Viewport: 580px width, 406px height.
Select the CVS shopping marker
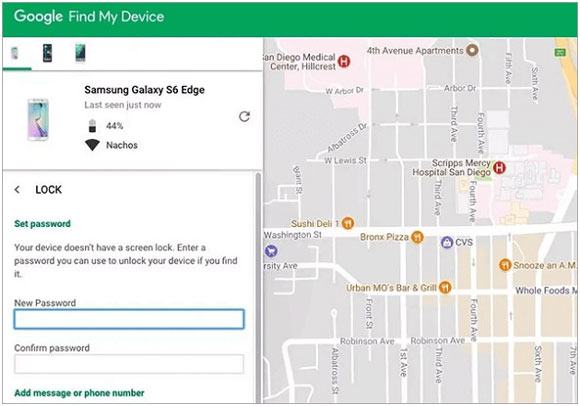pos(447,242)
